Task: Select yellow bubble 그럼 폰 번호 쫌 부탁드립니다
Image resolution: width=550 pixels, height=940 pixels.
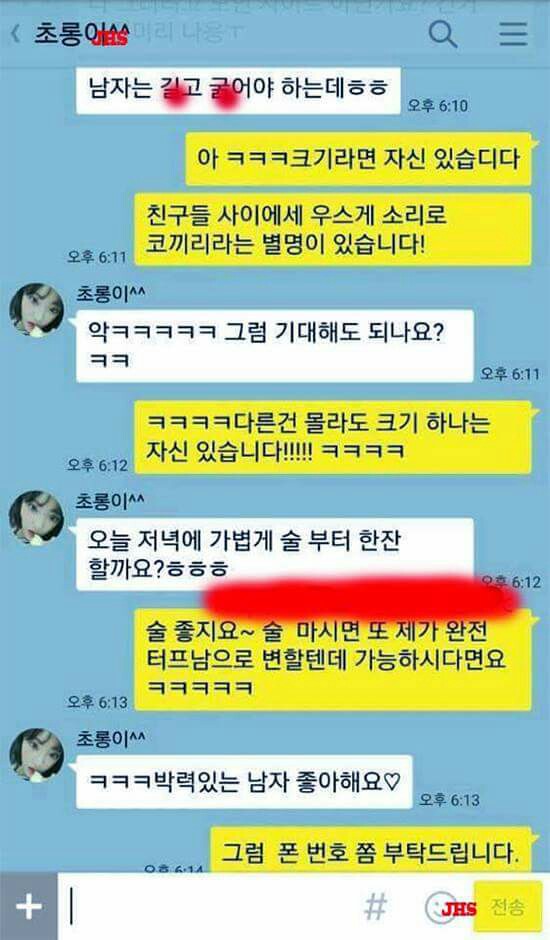Action: pyautogui.click(x=371, y=850)
